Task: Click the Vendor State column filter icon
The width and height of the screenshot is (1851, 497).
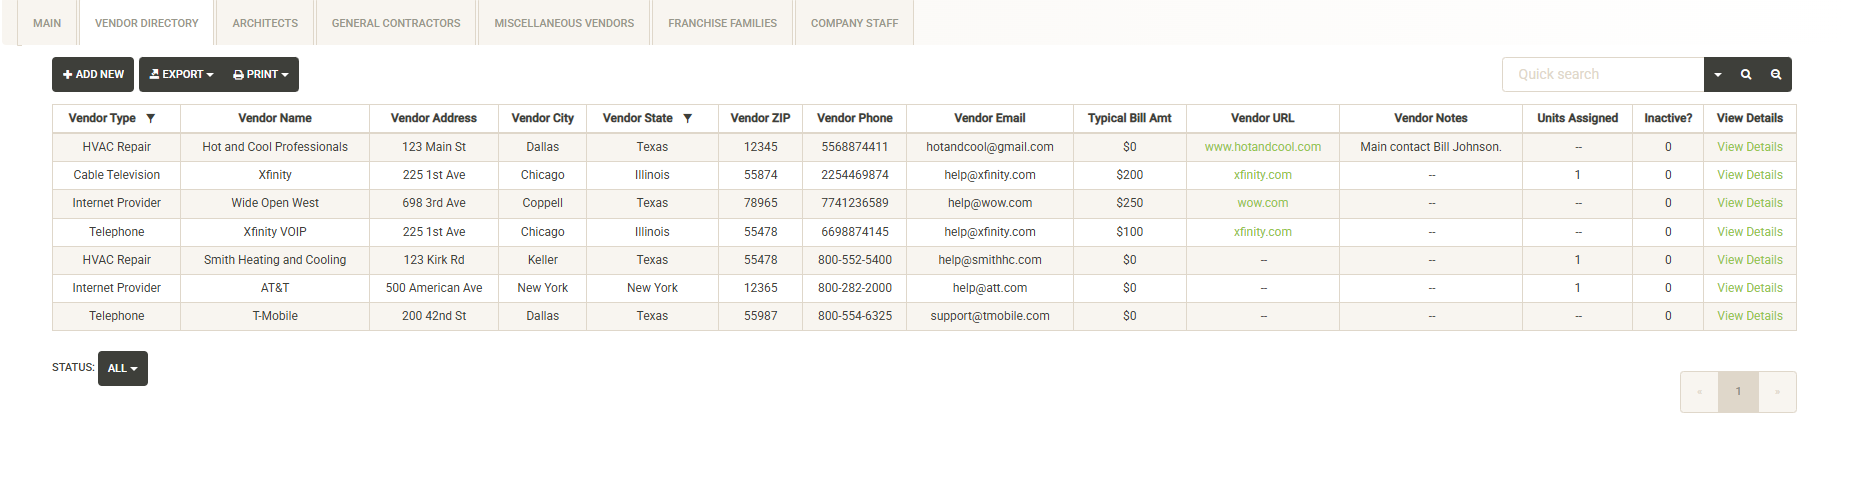Action: 687,118
